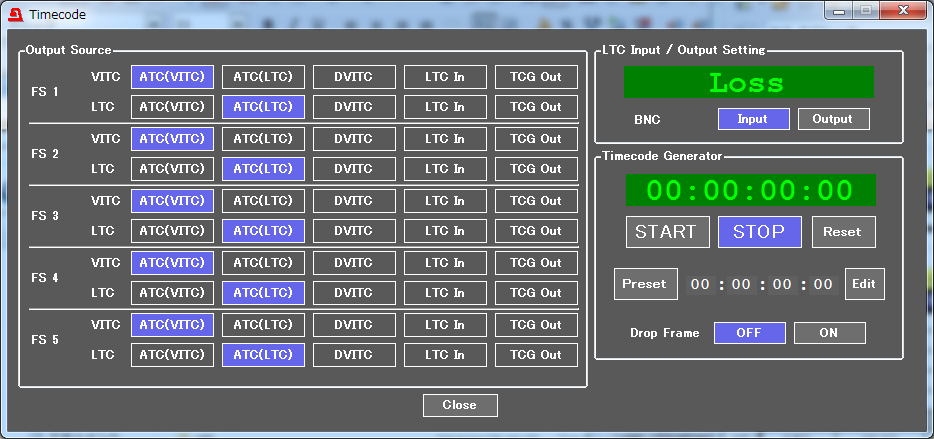Turn Drop Frame ON
Screen dimensions: 934x439
coord(829,333)
